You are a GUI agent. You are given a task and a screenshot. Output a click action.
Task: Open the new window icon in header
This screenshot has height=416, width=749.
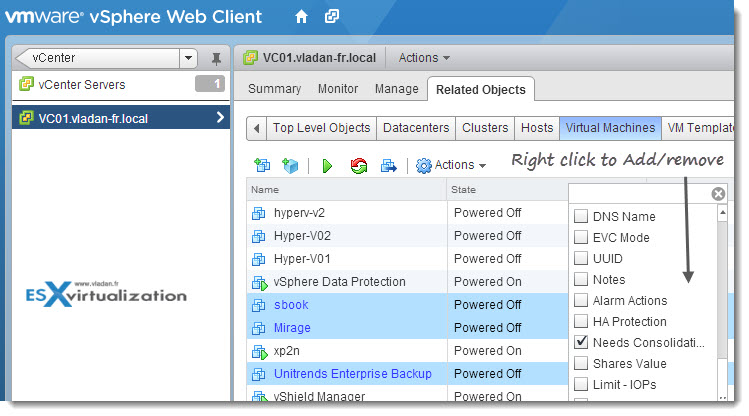point(332,17)
